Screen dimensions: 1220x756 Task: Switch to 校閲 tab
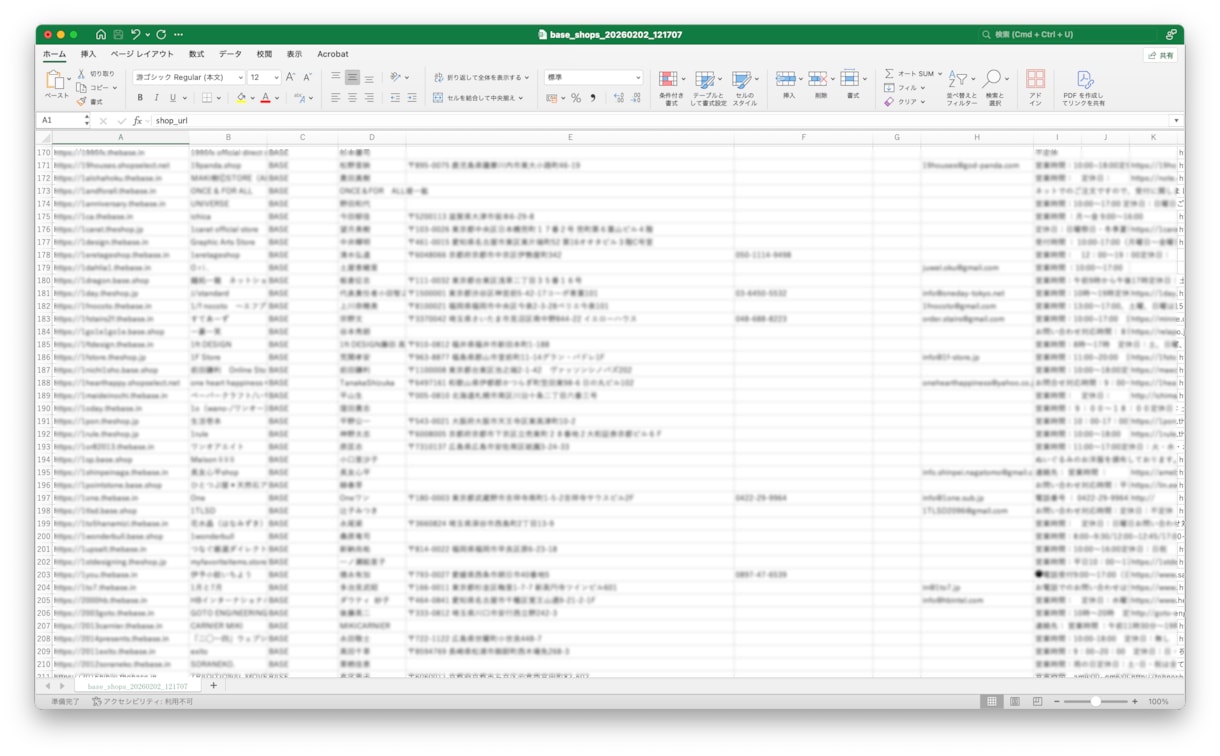coord(264,54)
